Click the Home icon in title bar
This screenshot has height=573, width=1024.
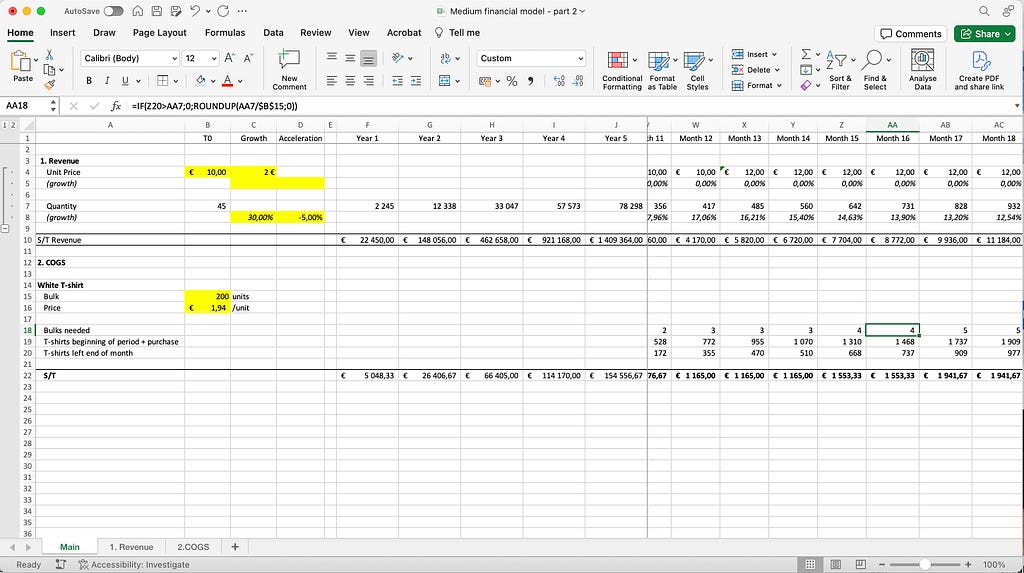(138, 11)
